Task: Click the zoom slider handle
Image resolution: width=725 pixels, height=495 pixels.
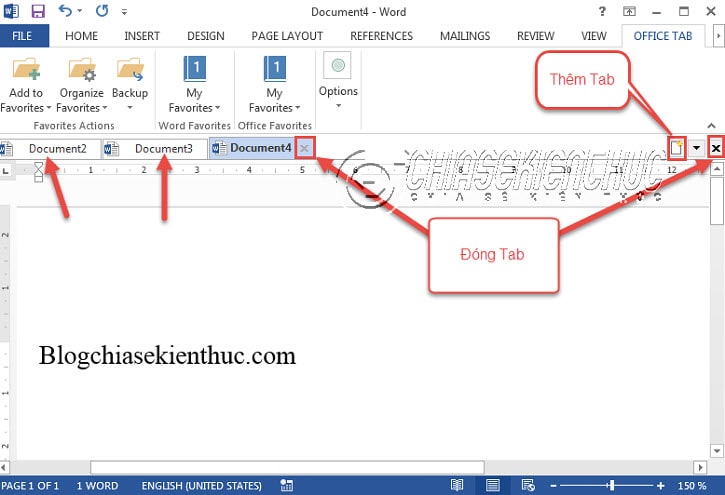Action: [x=612, y=485]
